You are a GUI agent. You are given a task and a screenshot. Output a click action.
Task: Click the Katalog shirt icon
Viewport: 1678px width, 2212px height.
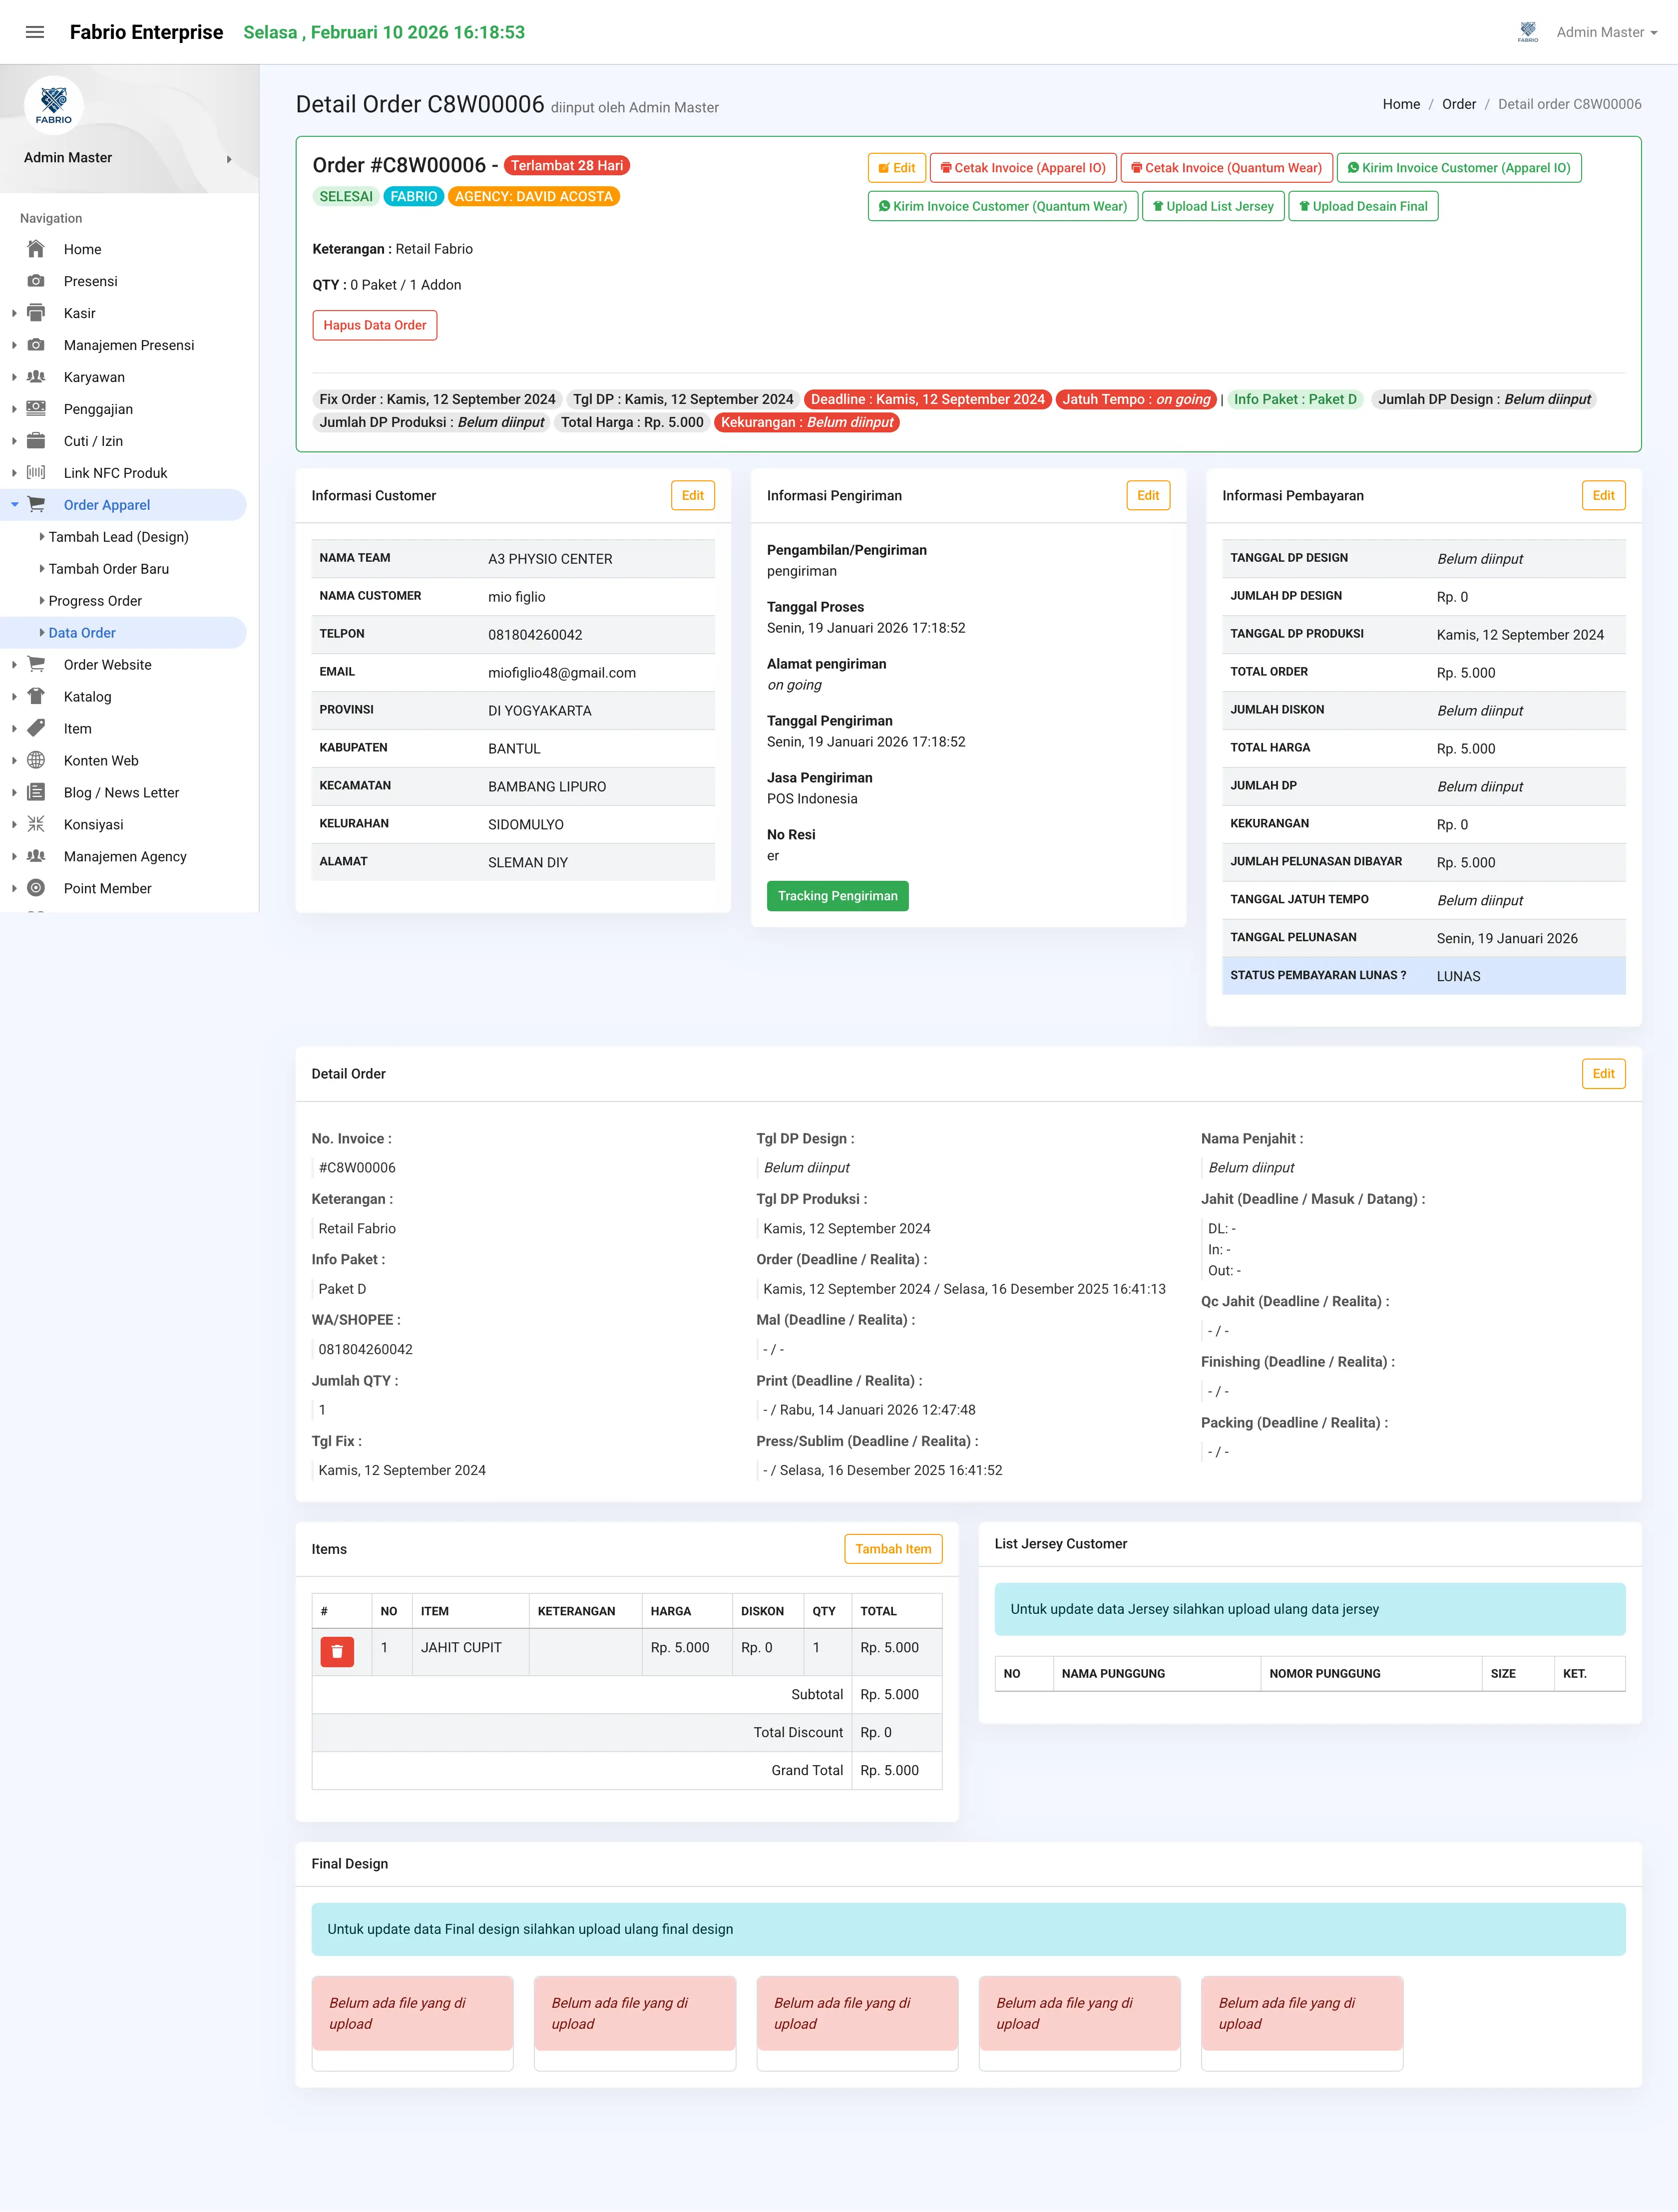(36, 696)
